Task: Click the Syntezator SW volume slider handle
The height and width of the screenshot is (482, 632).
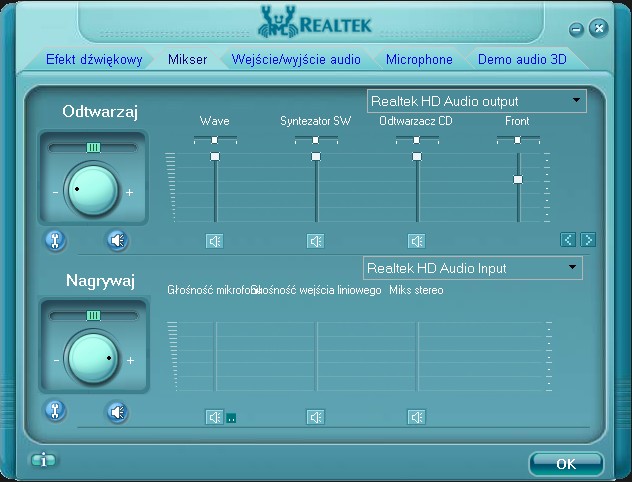Action: click(316, 156)
